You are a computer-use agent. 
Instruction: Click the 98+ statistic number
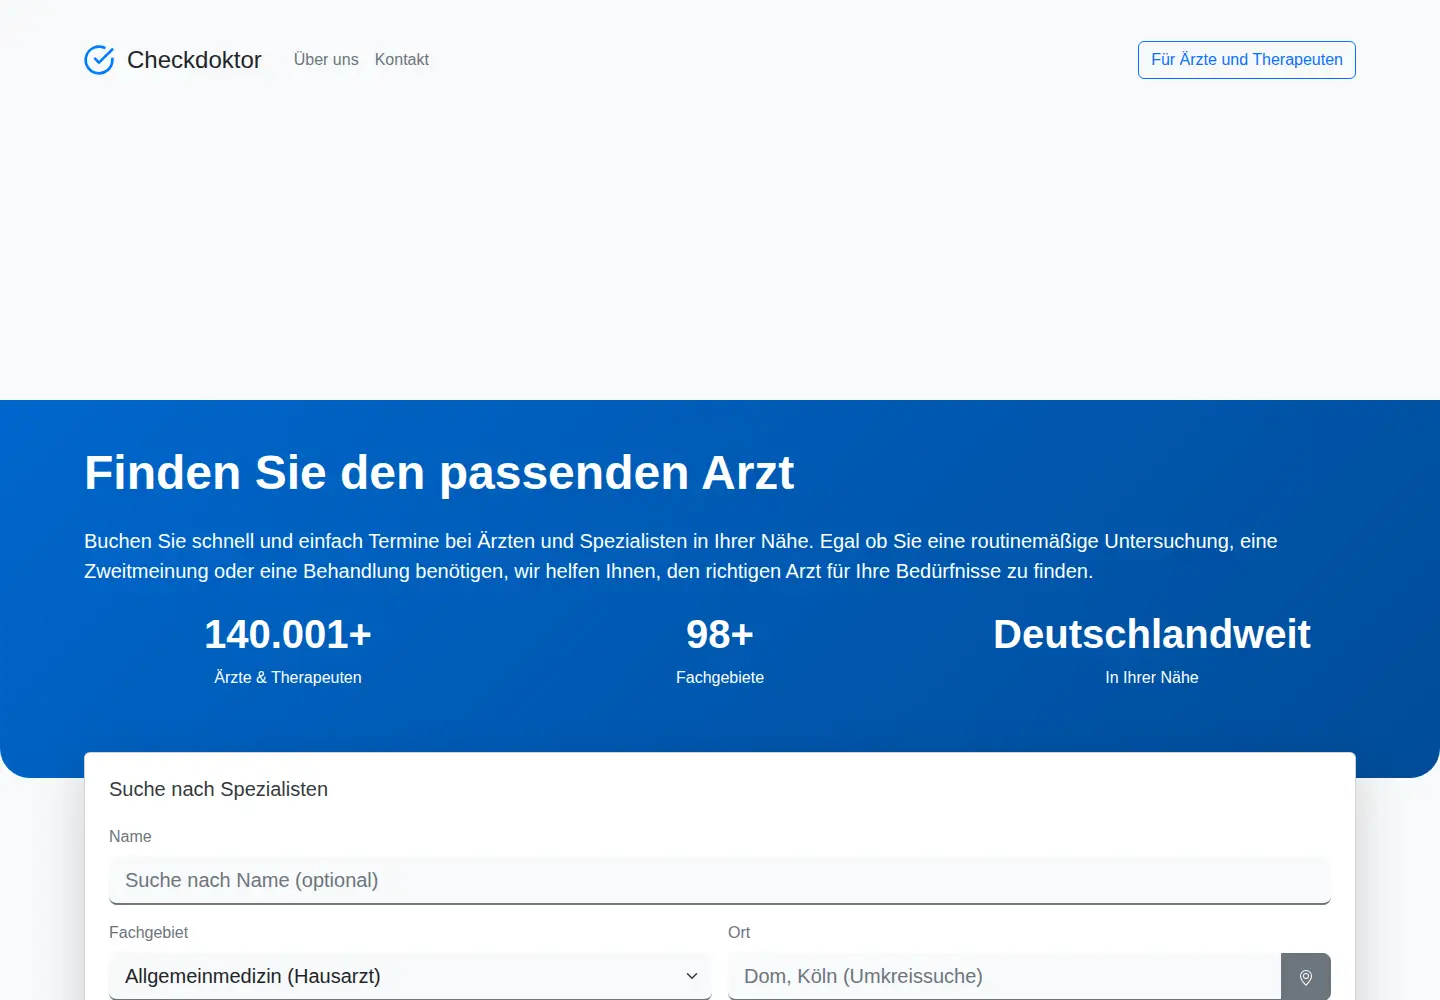pyautogui.click(x=720, y=634)
